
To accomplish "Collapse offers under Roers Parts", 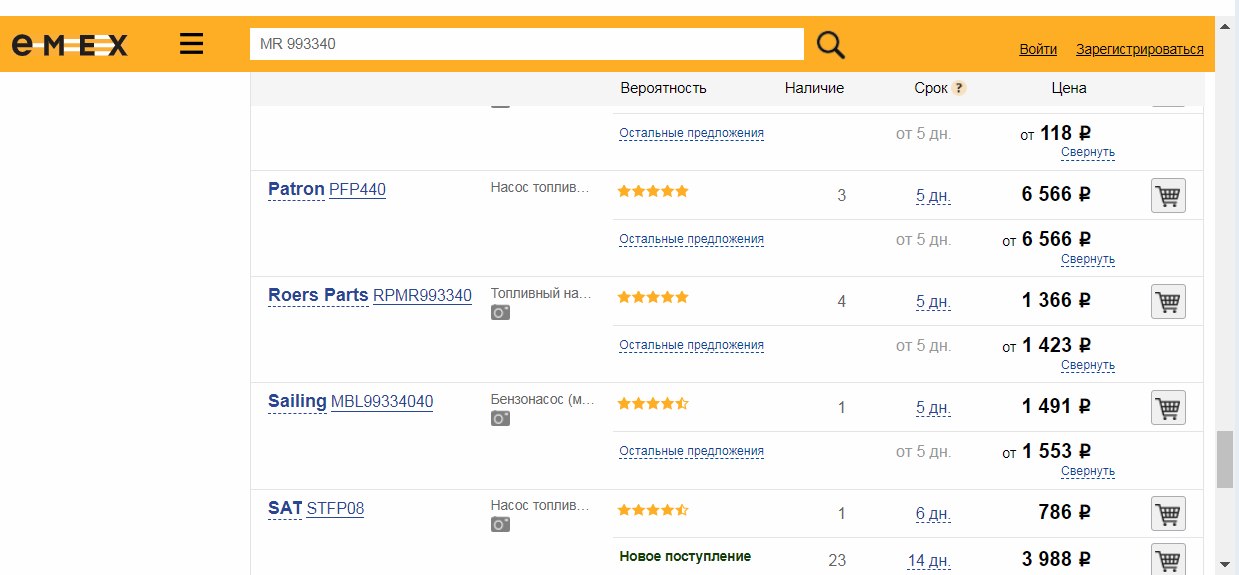I will click(x=1087, y=365).
